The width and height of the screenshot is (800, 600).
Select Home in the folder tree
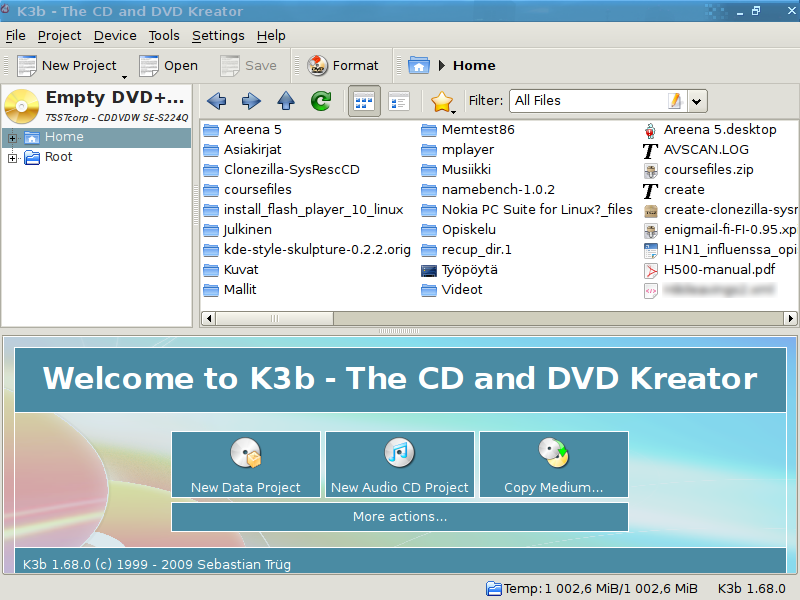coord(64,137)
